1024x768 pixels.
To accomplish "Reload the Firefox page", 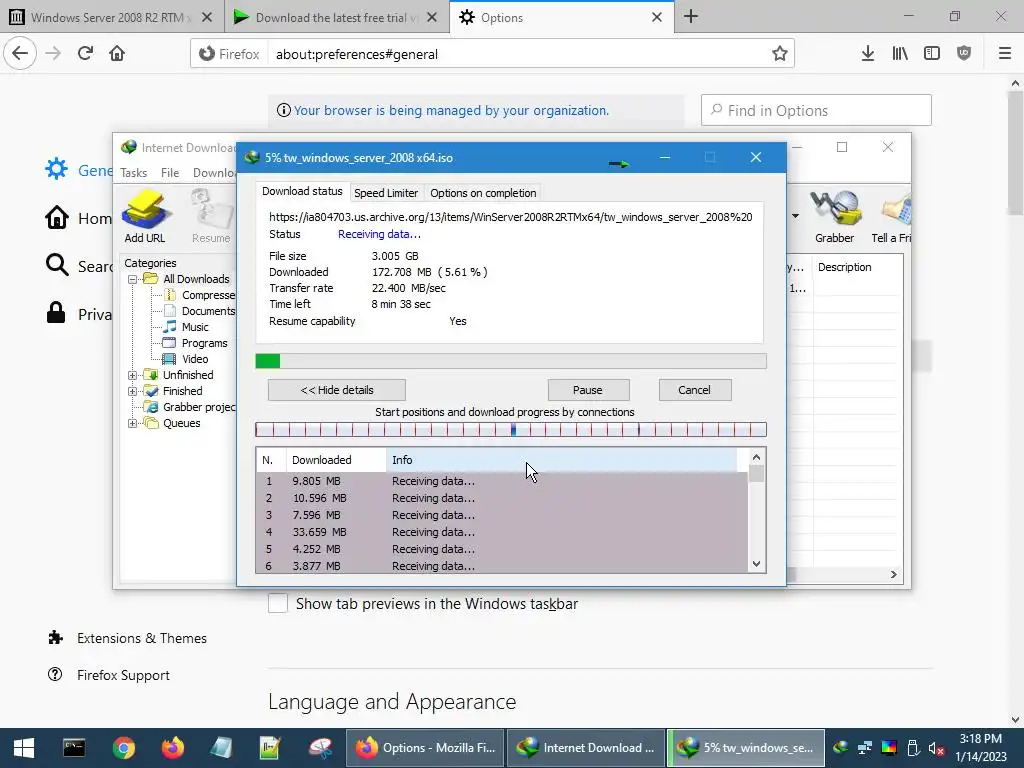I will point(86,54).
